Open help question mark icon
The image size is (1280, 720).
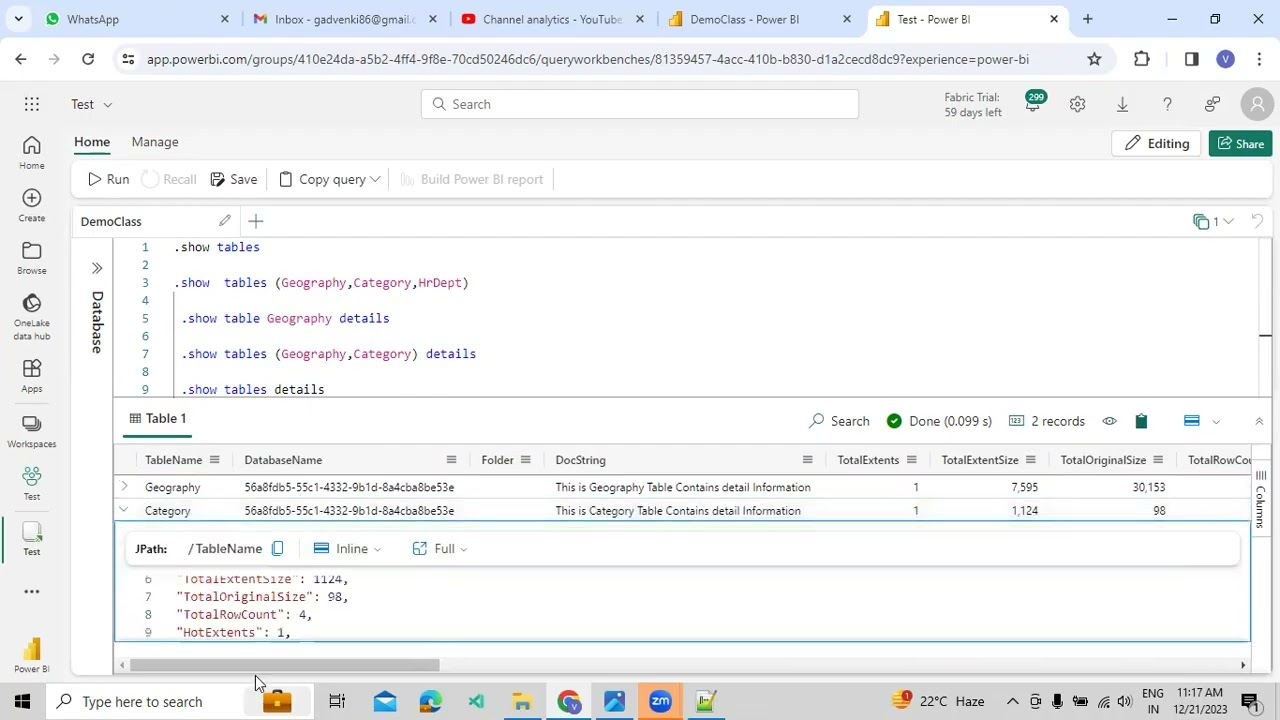[x=1167, y=104]
